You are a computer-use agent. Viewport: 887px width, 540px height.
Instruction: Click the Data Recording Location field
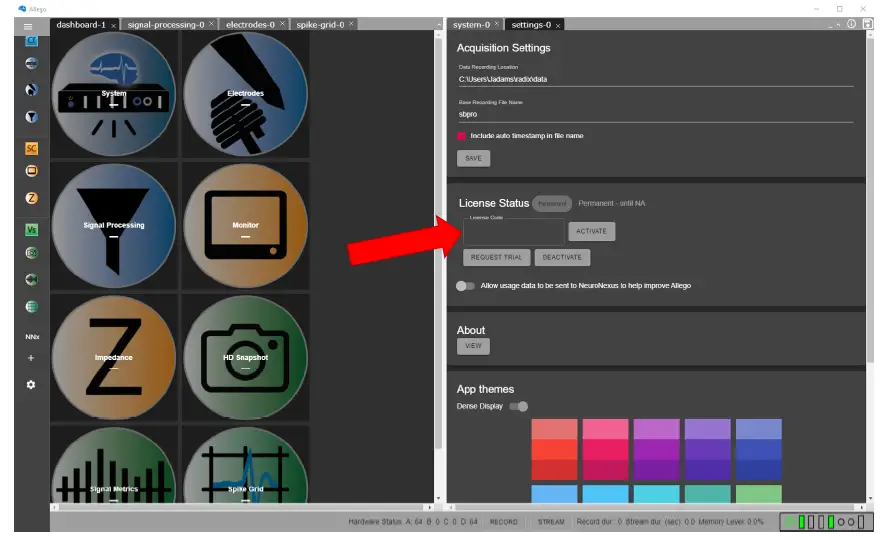pos(656,80)
